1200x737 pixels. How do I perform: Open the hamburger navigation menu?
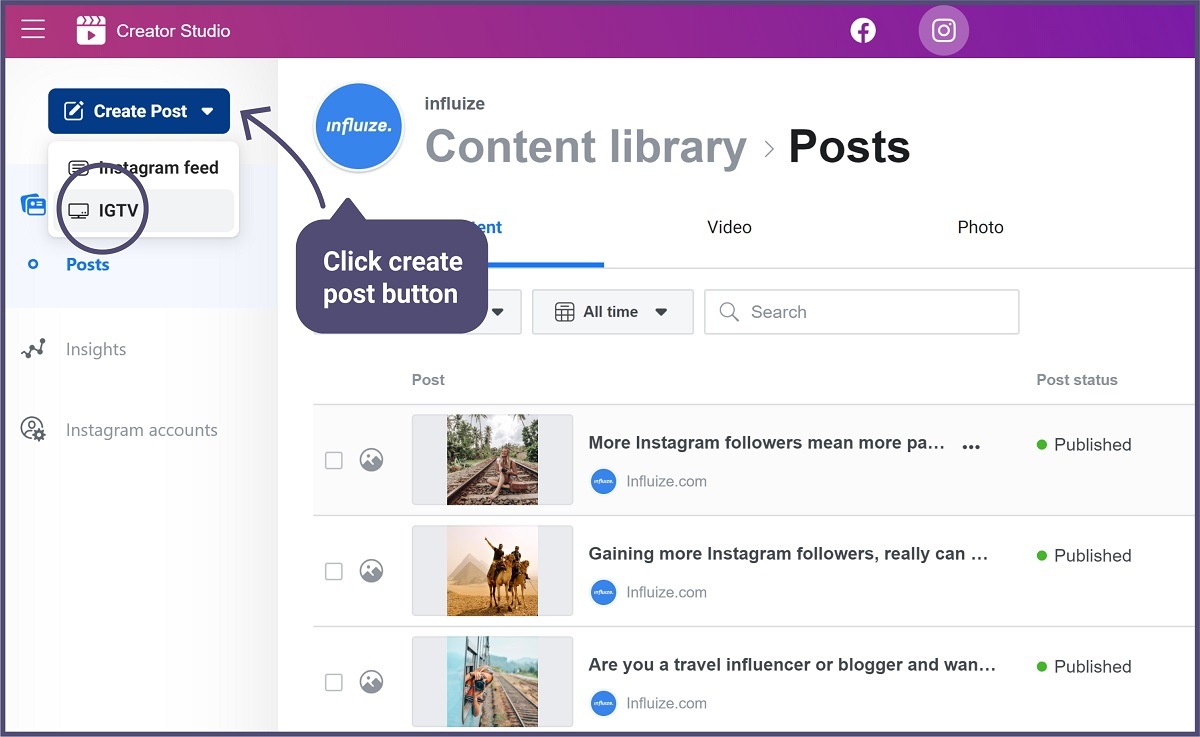(33, 30)
